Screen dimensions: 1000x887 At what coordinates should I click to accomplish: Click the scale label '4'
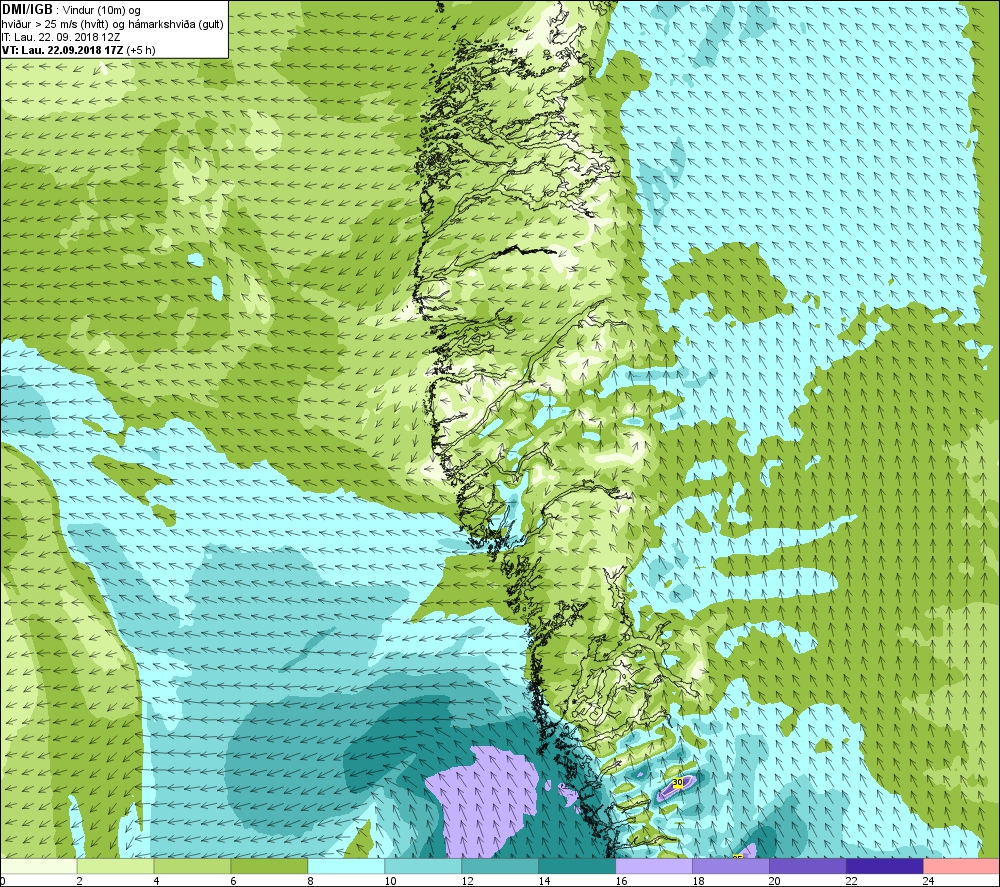coord(156,881)
